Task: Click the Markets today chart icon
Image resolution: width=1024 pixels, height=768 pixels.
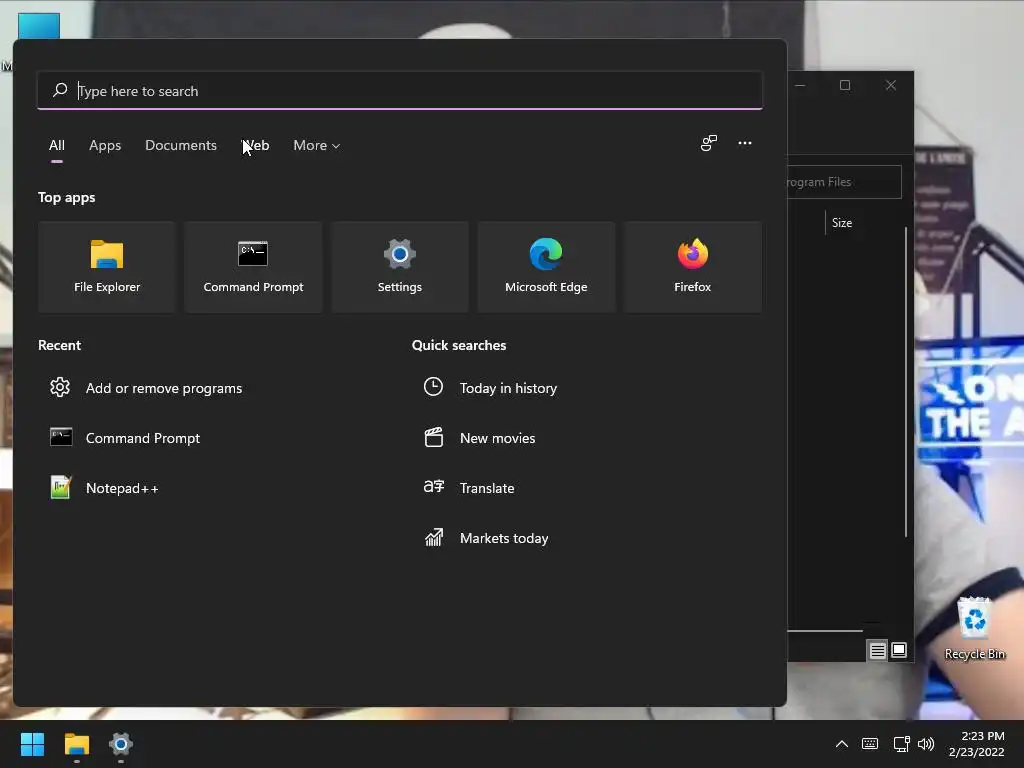Action: pyautogui.click(x=434, y=537)
